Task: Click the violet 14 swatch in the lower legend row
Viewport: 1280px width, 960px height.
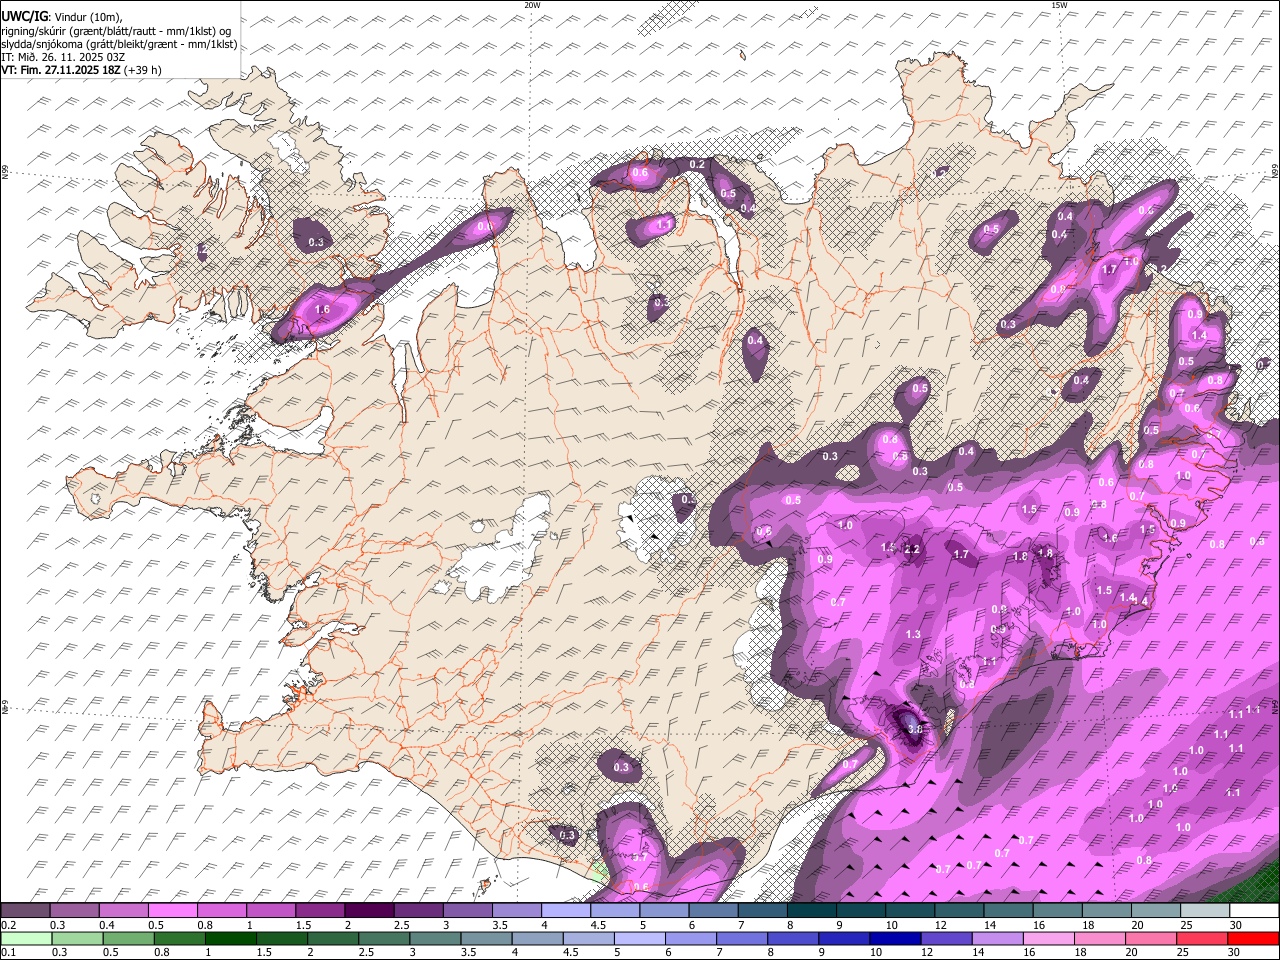Action: [996, 938]
